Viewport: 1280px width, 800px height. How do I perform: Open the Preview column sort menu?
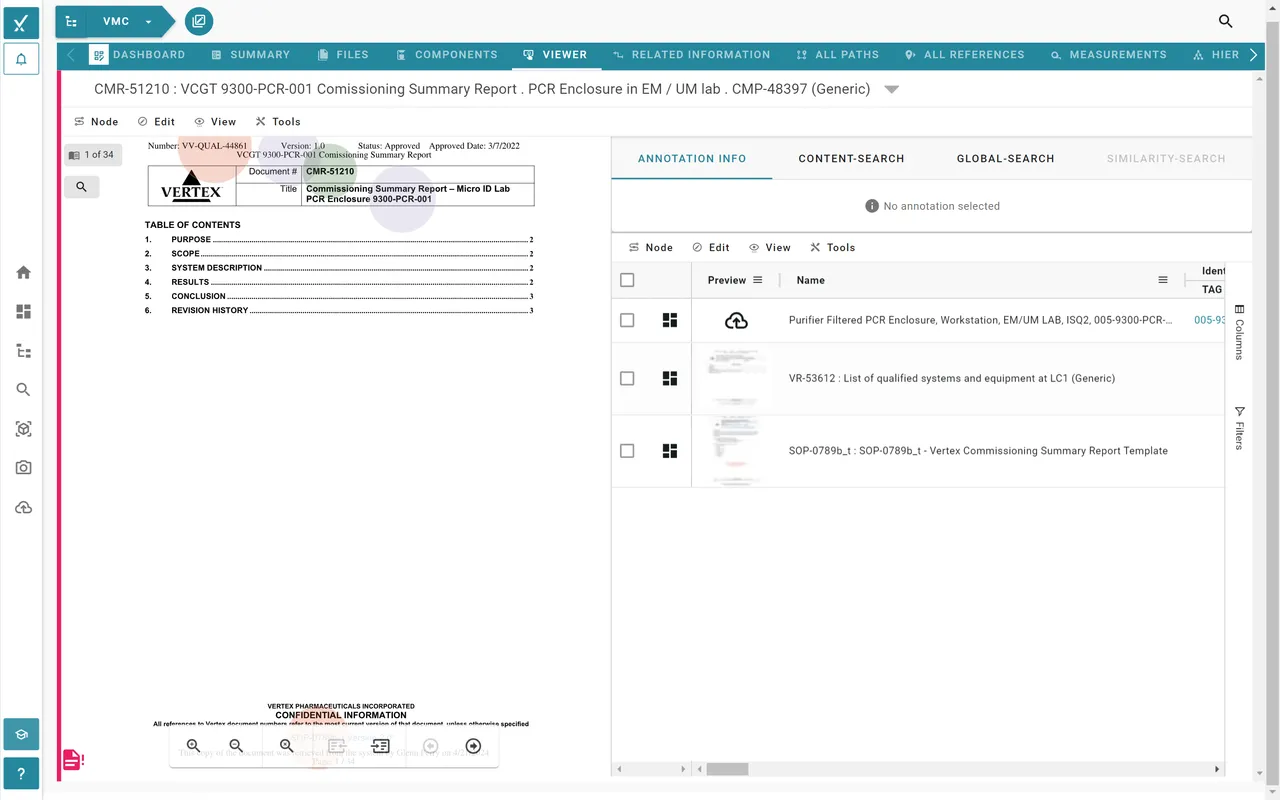[x=757, y=280]
